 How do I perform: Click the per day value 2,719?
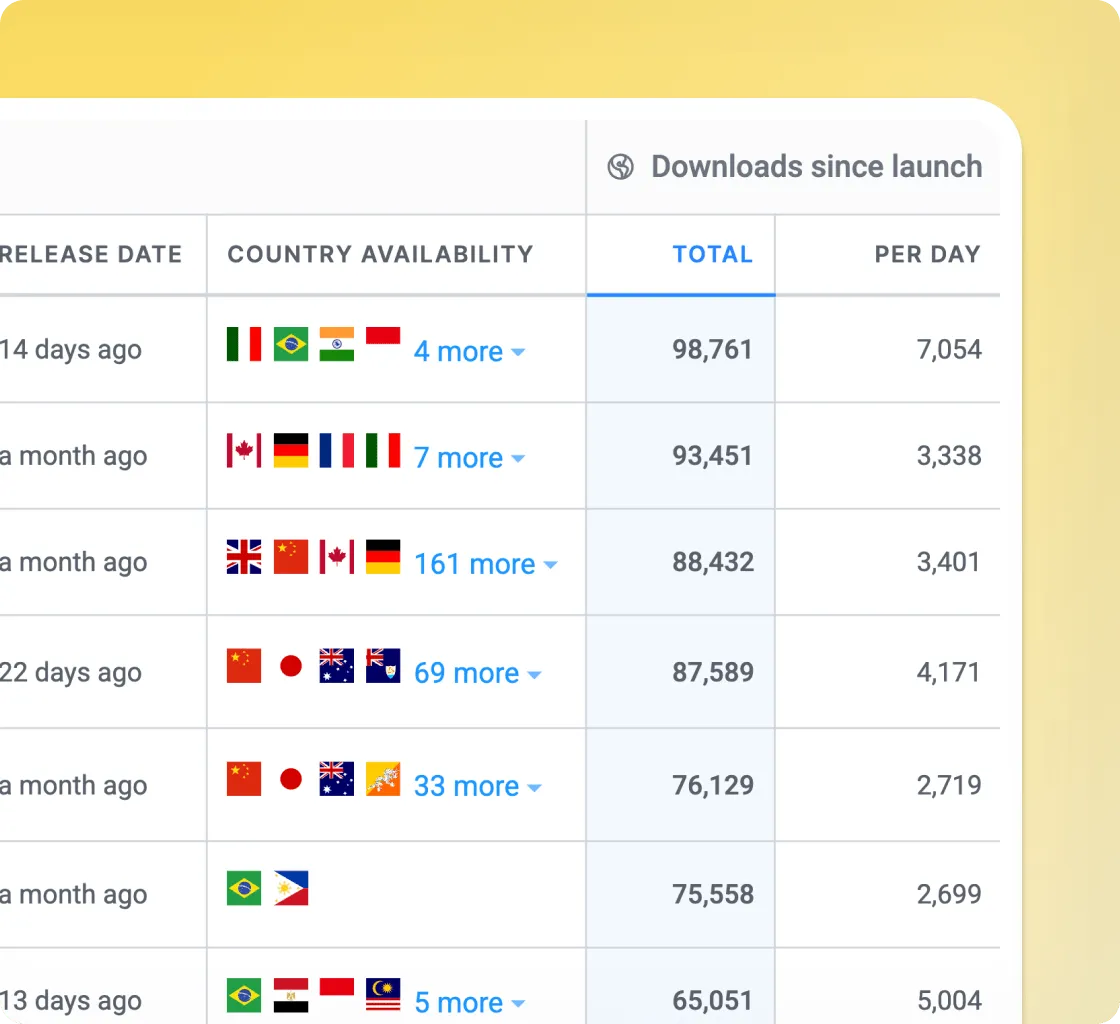(x=949, y=785)
